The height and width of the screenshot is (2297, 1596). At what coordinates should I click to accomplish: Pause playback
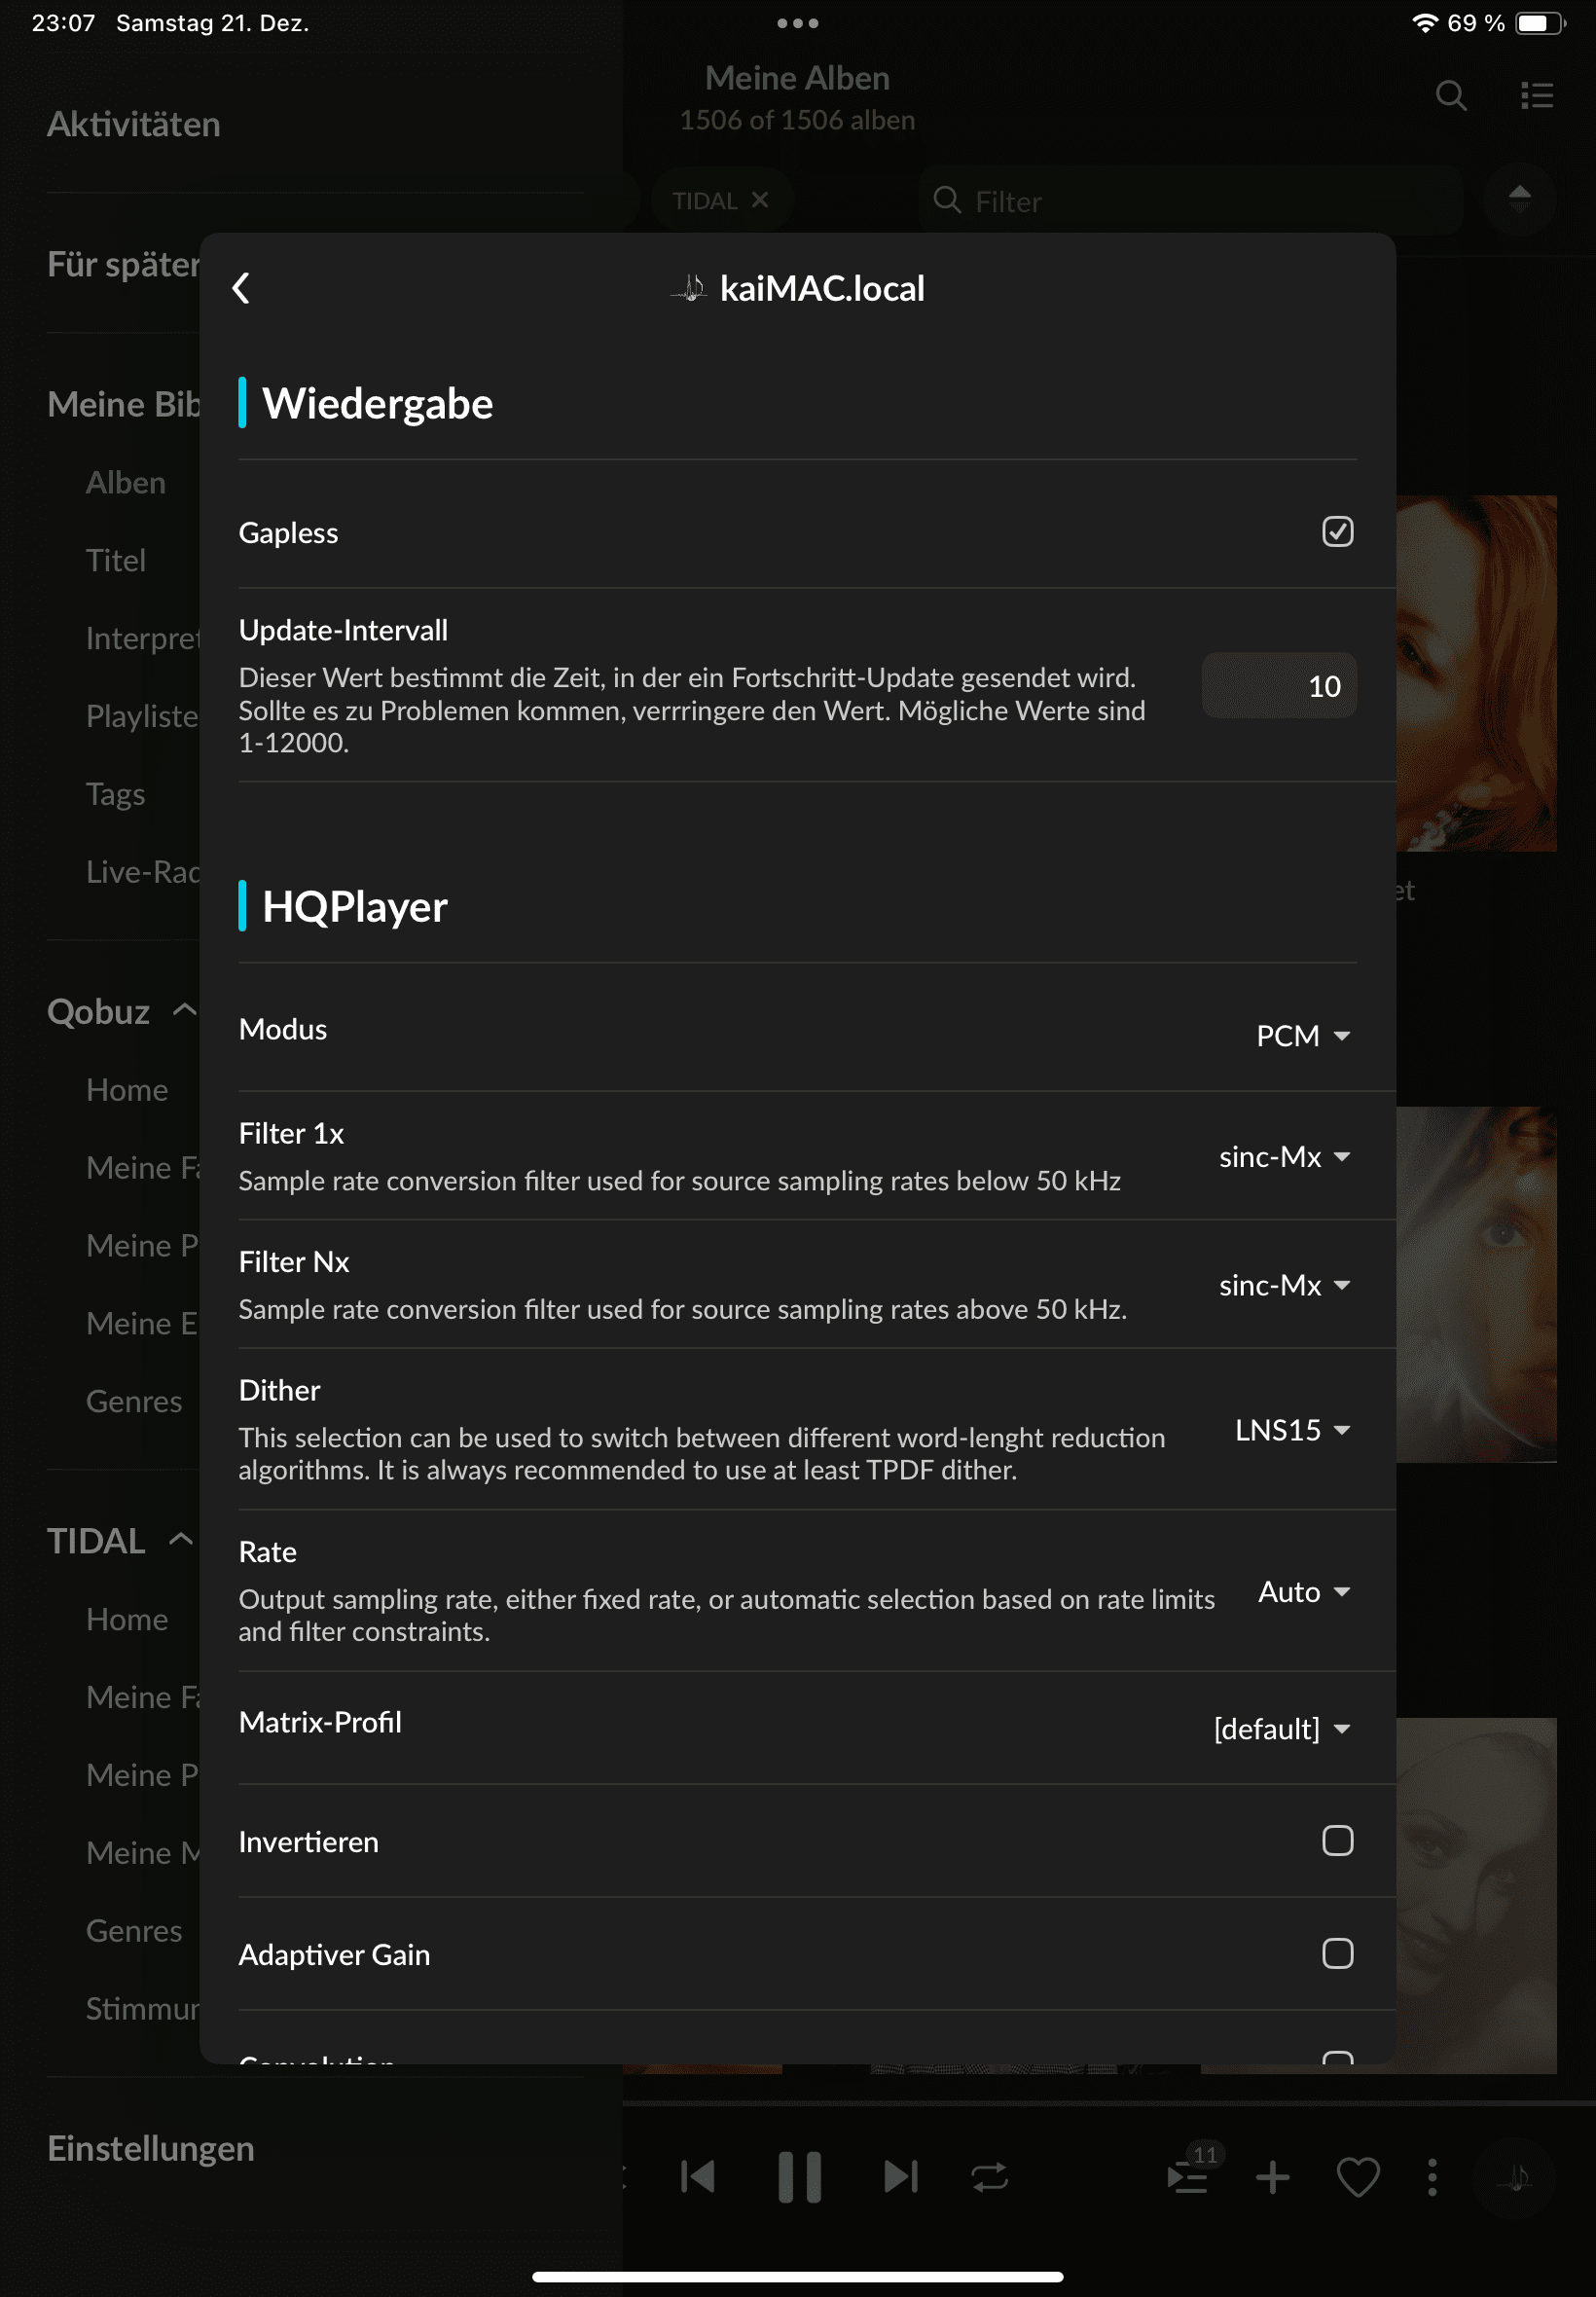[x=799, y=2176]
